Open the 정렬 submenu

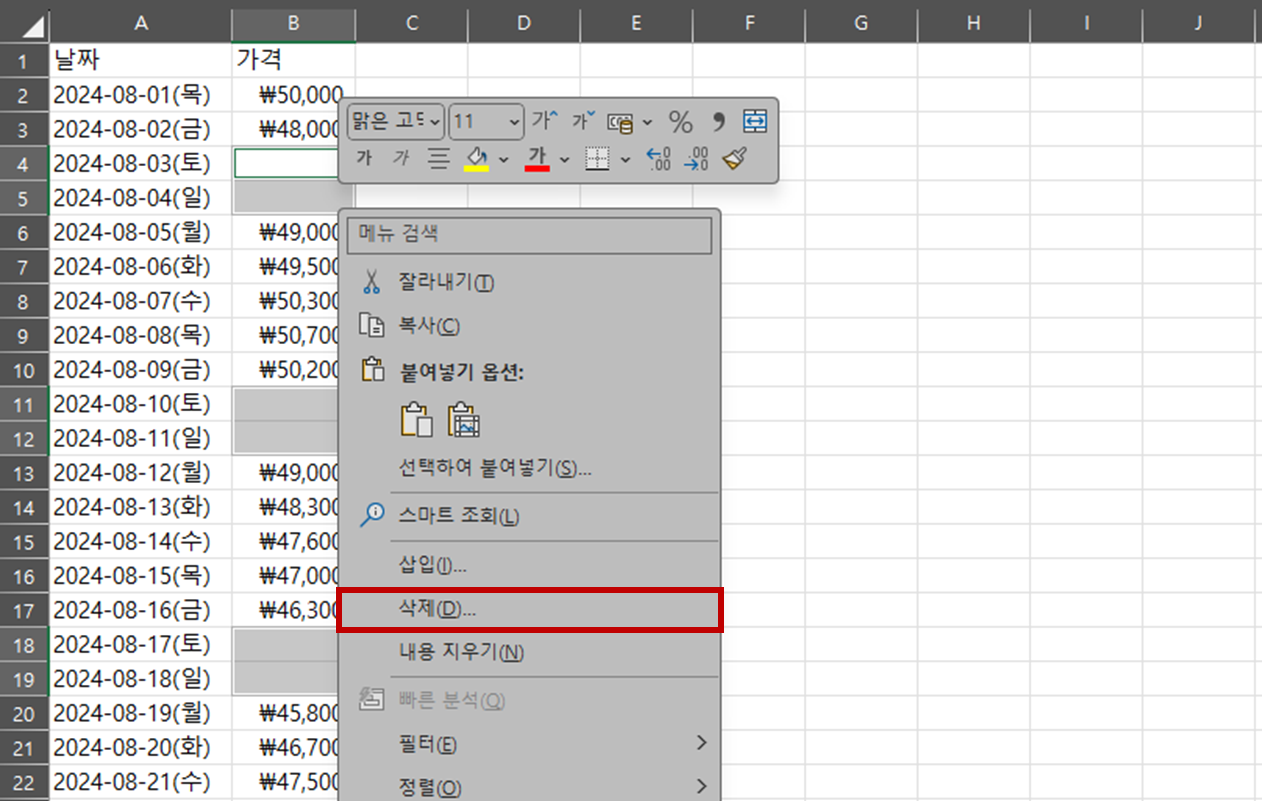(x=530, y=787)
